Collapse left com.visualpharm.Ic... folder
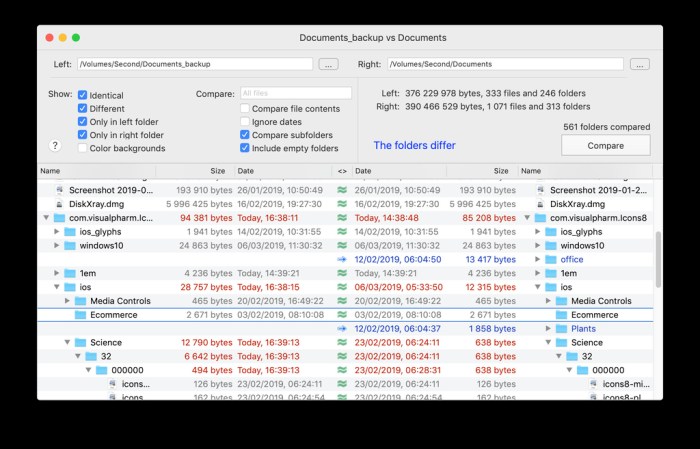 (x=46, y=218)
